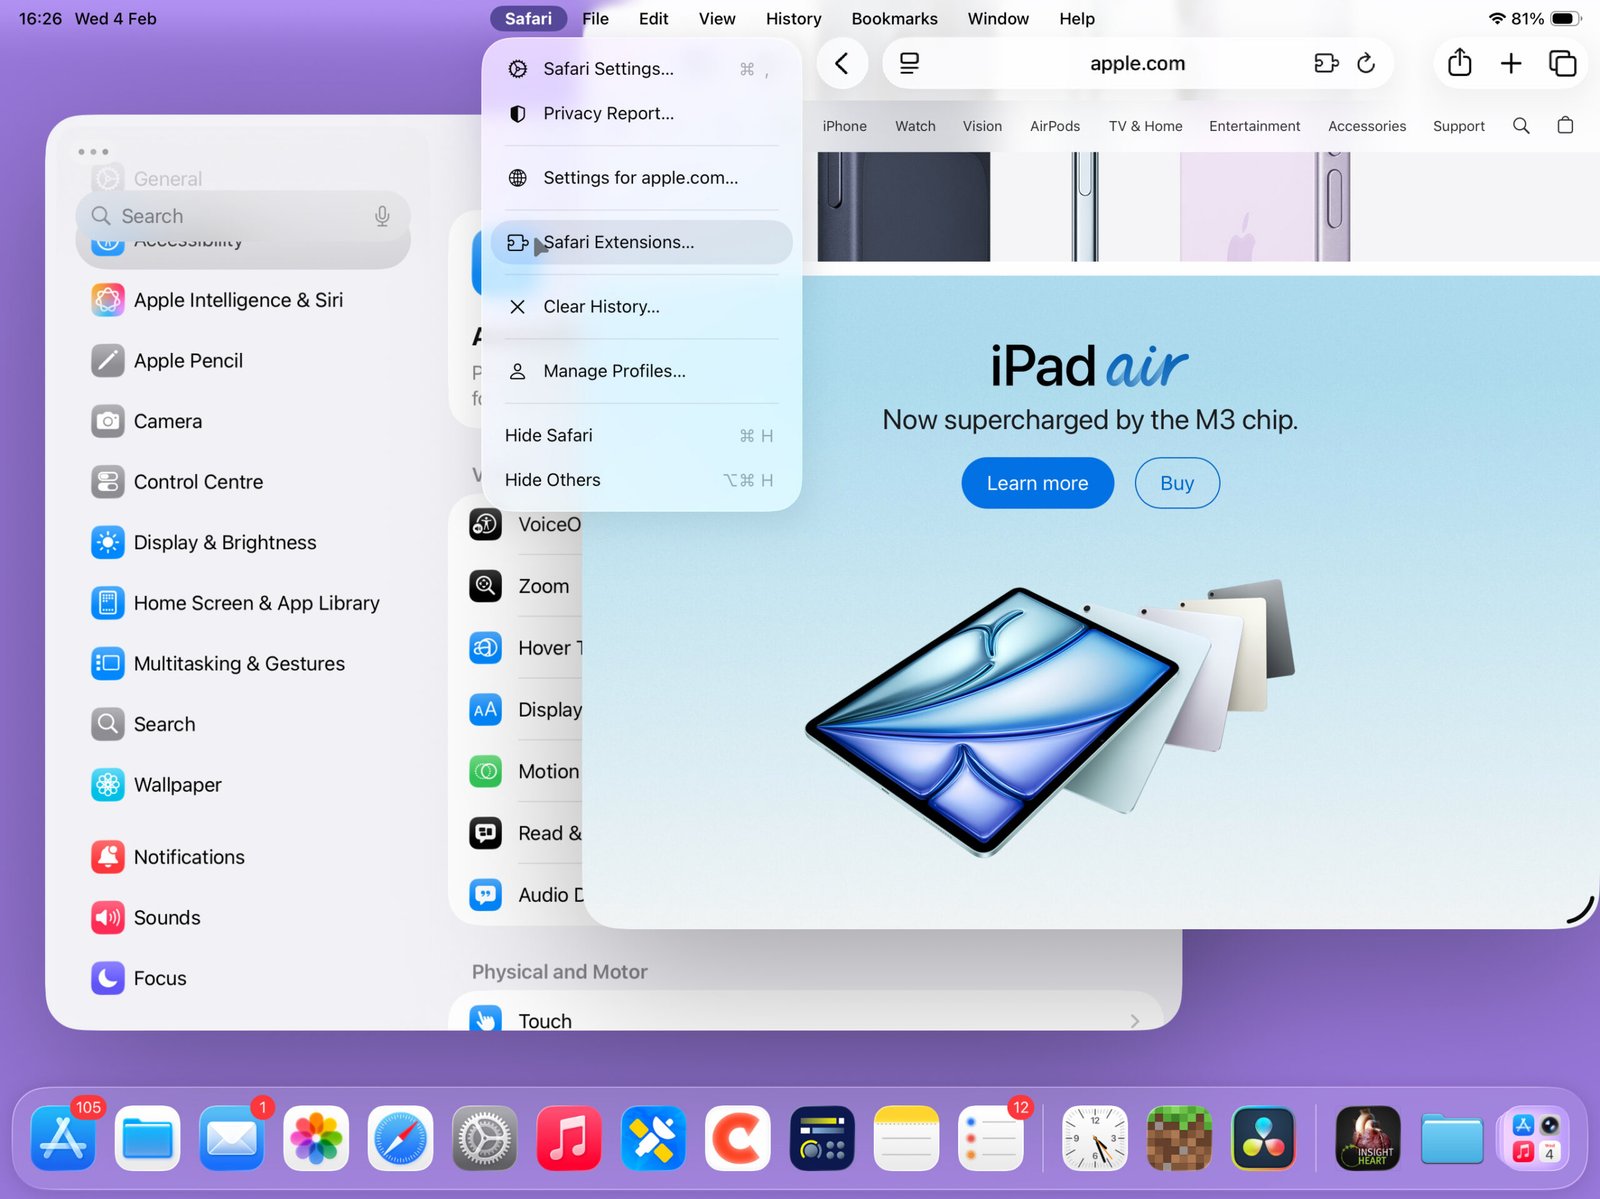Choose Clear History… from Safari menu
The image size is (1600, 1199).
tap(641, 307)
